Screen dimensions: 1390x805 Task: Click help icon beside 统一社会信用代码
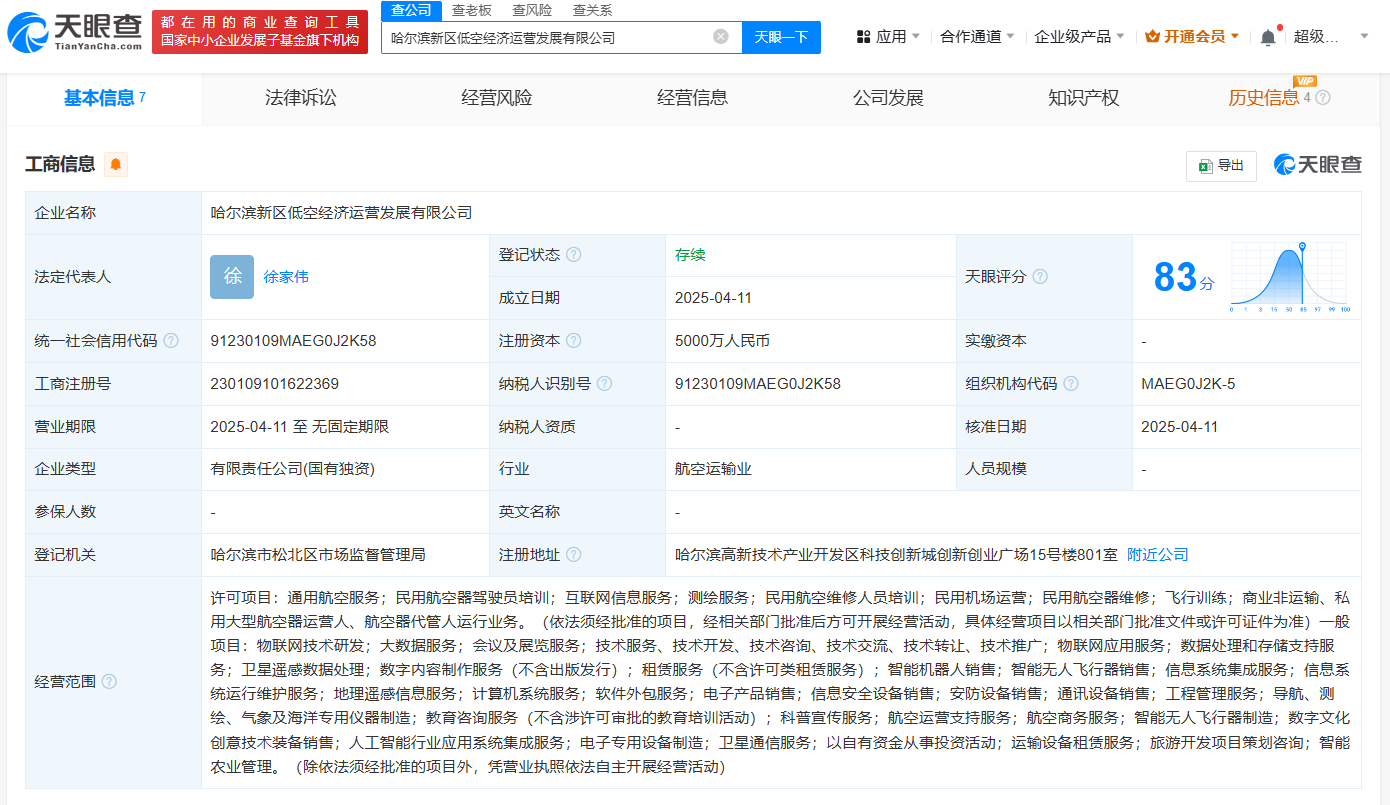[x=171, y=341]
